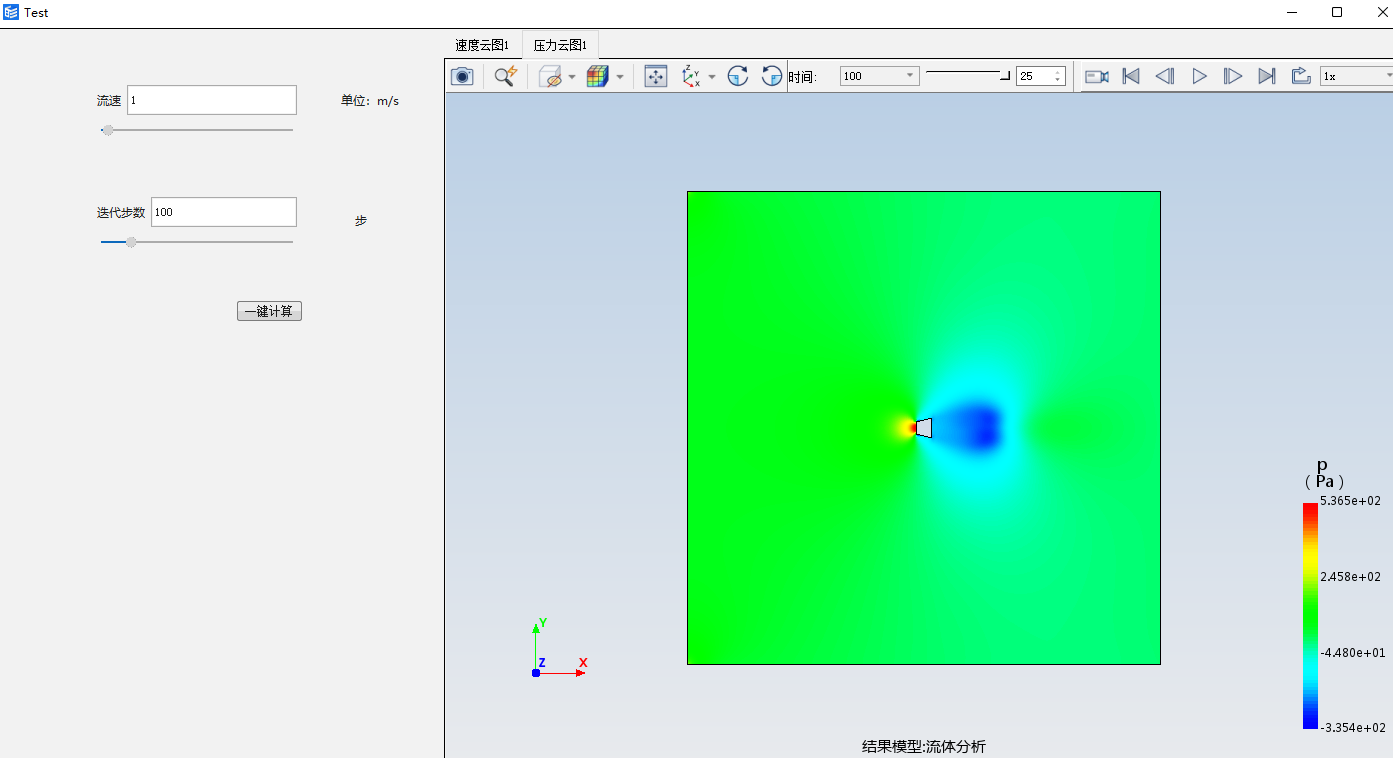The height and width of the screenshot is (758, 1393).
Task: Expand the colored cube options arrow
Action: [619, 77]
